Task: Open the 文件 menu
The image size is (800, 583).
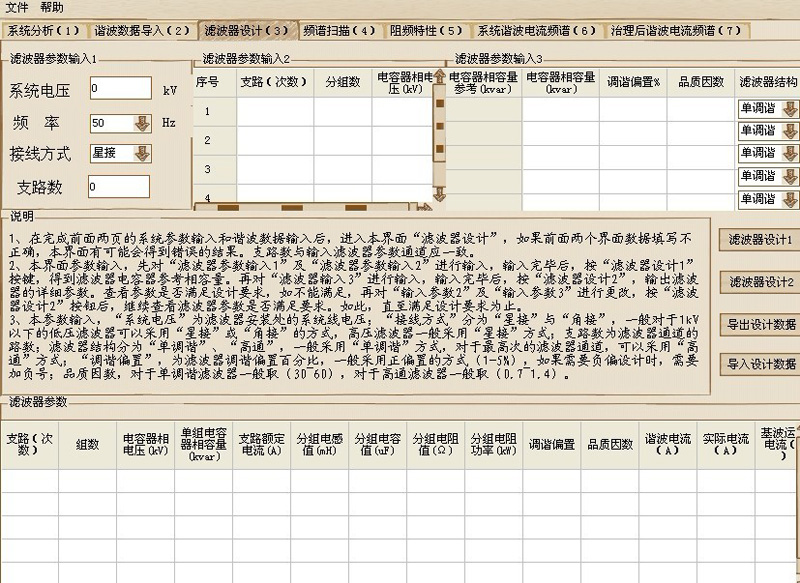Action: pos(17,7)
